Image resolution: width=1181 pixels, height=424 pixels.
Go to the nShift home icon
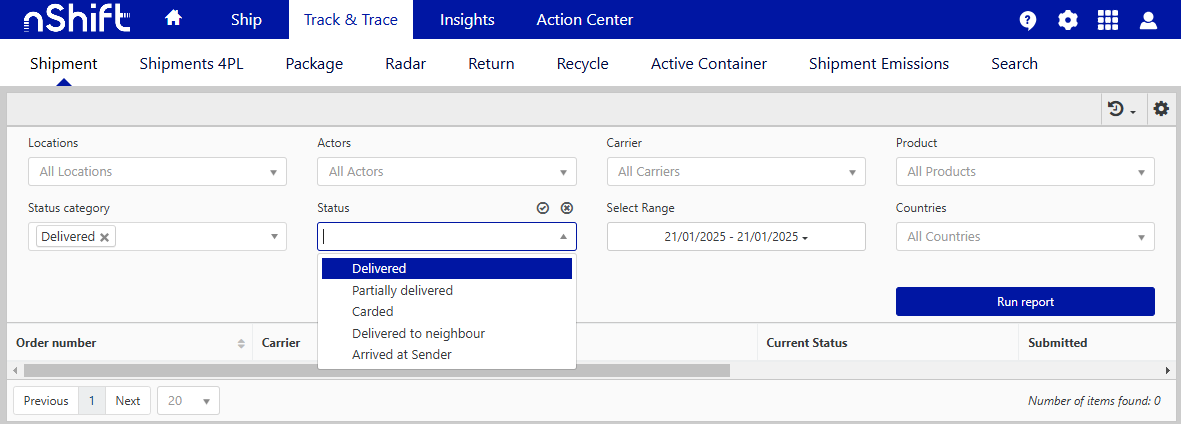[x=174, y=19]
